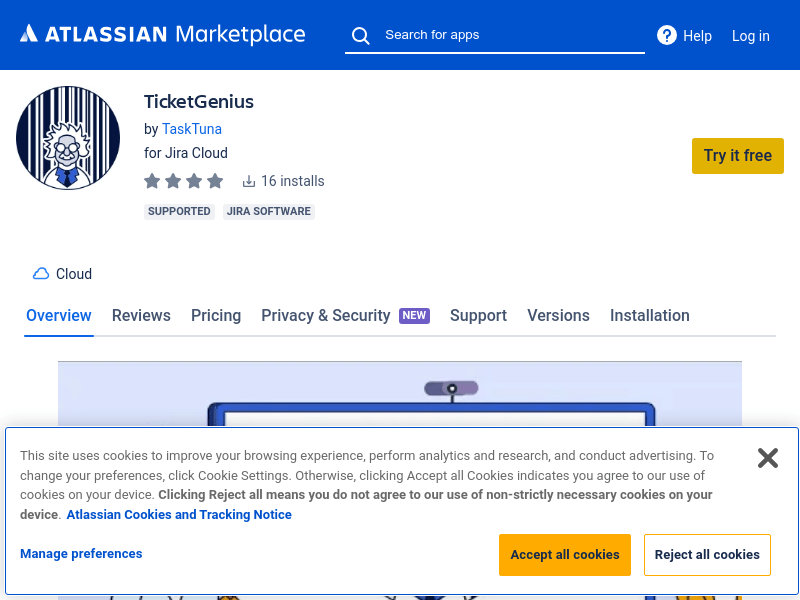Click Reject all cookies button
Screen dimensions: 800x600
coord(707,555)
